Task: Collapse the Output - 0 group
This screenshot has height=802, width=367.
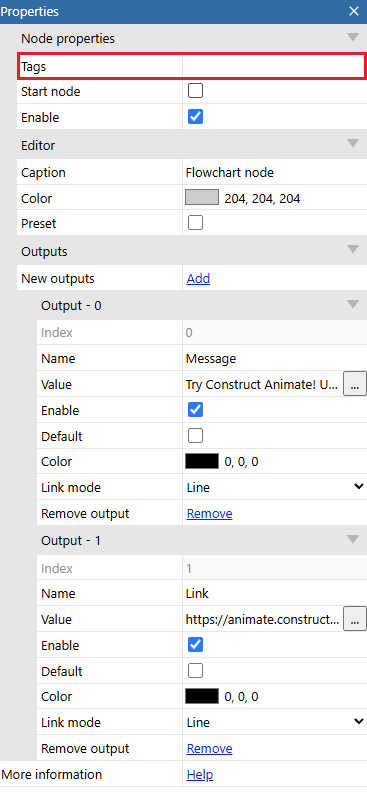Action: point(353,305)
